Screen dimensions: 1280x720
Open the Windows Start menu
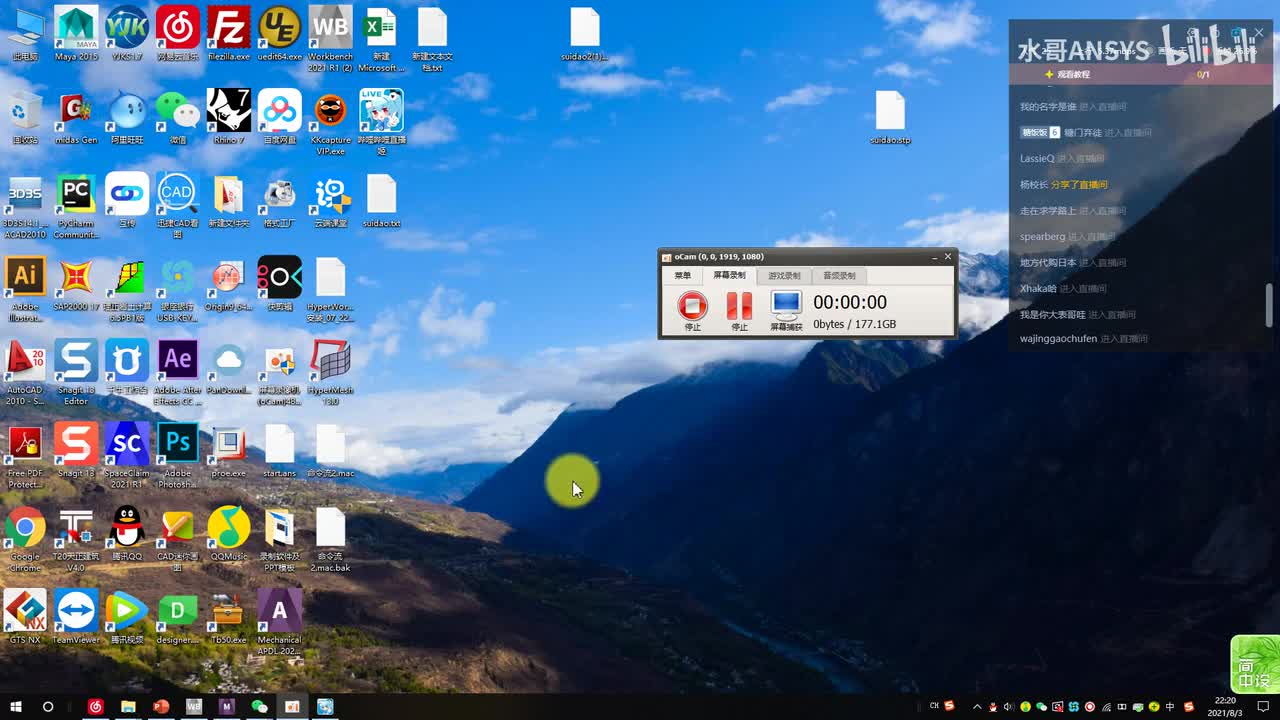[x=16, y=707]
